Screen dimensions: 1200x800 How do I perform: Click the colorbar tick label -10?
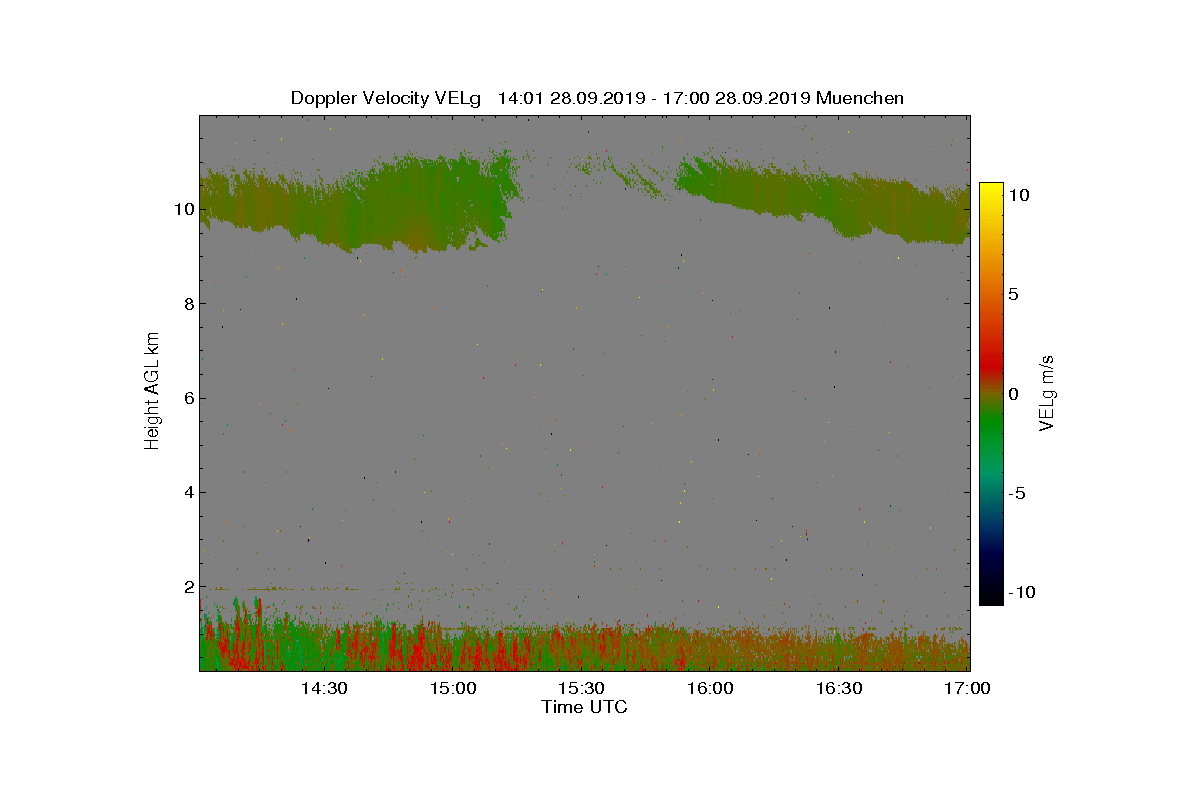pyautogui.click(x=1022, y=592)
